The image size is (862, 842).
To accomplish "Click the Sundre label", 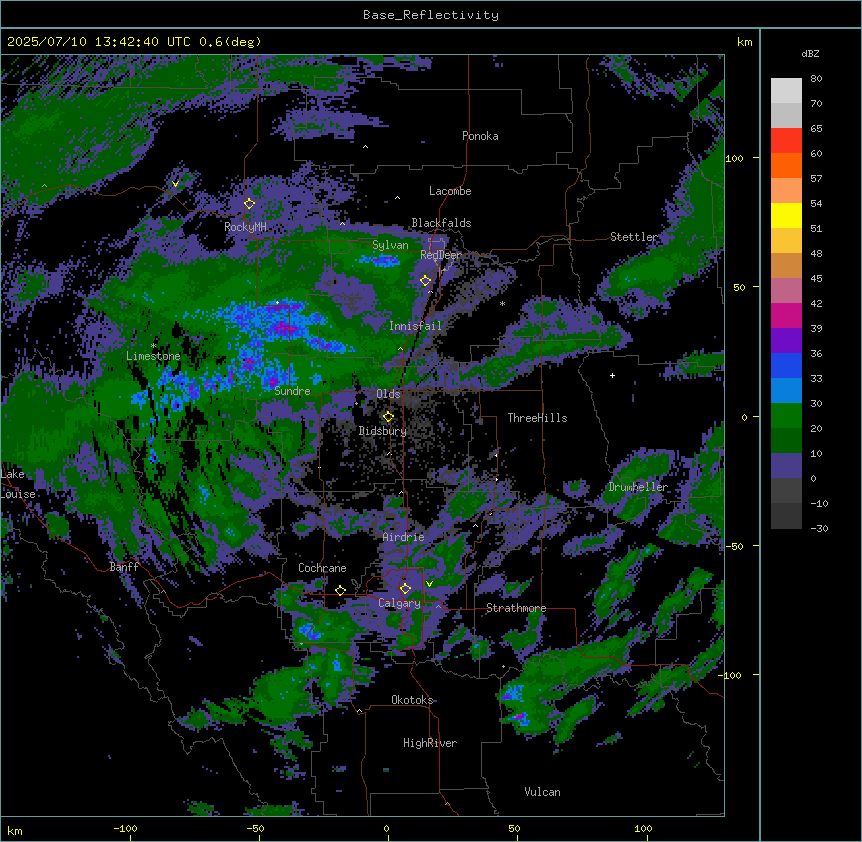I will (292, 391).
